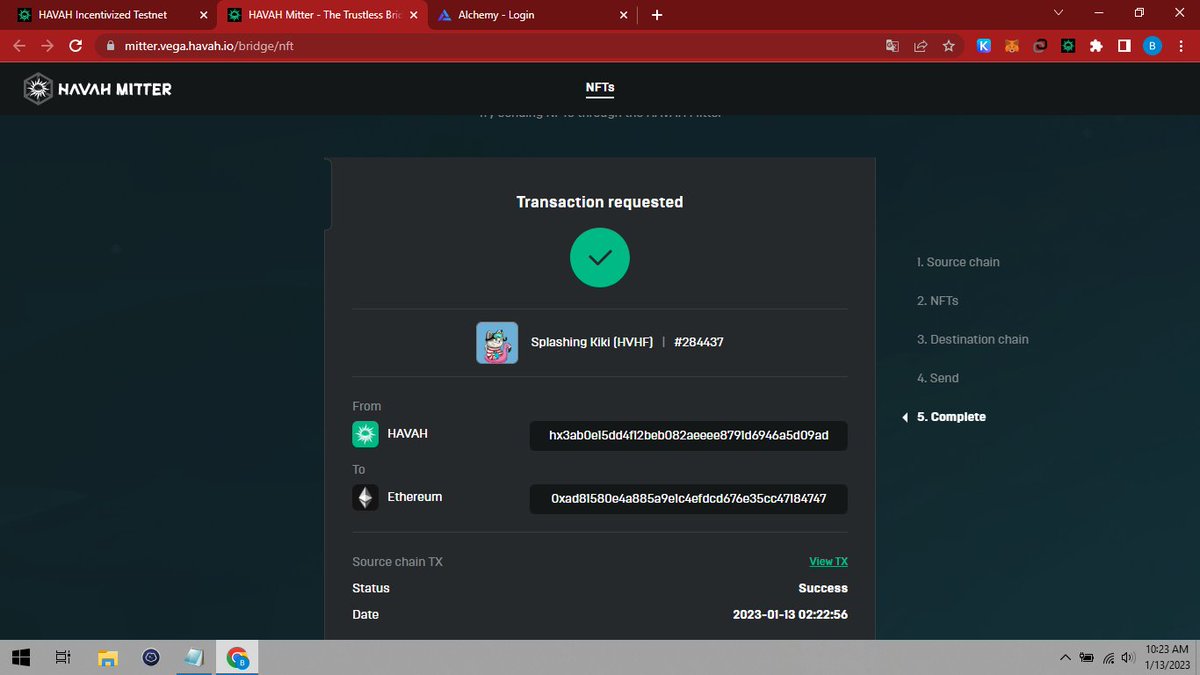
Task: Go to step 3. Destination chain
Action: click(973, 340)
